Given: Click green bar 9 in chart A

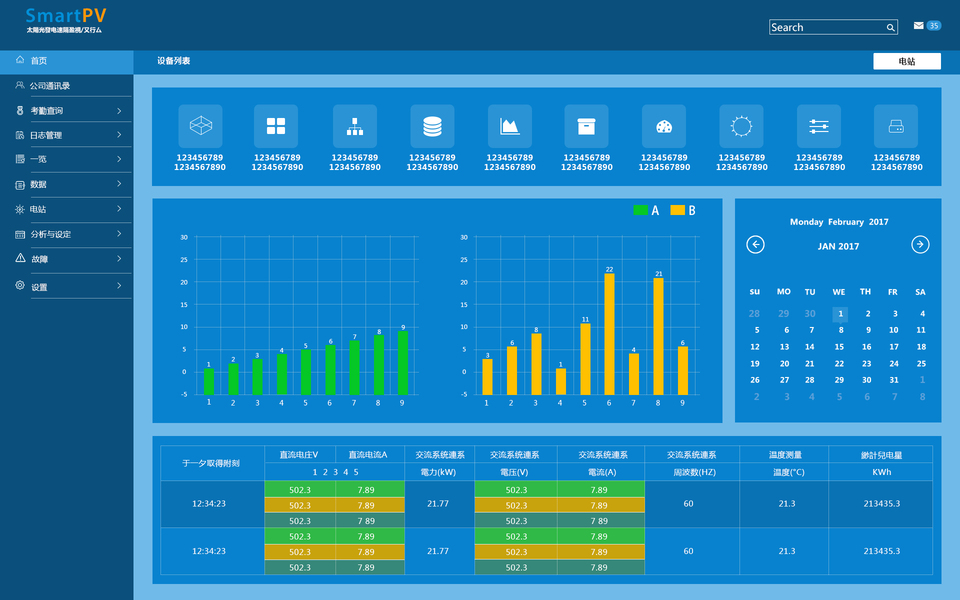Looking at the screenshot, I should pos(403,363).
